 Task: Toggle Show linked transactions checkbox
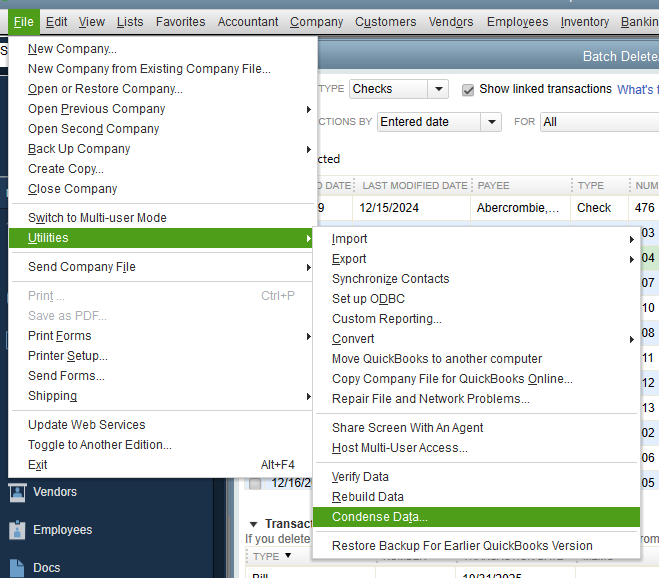[468, 90]
